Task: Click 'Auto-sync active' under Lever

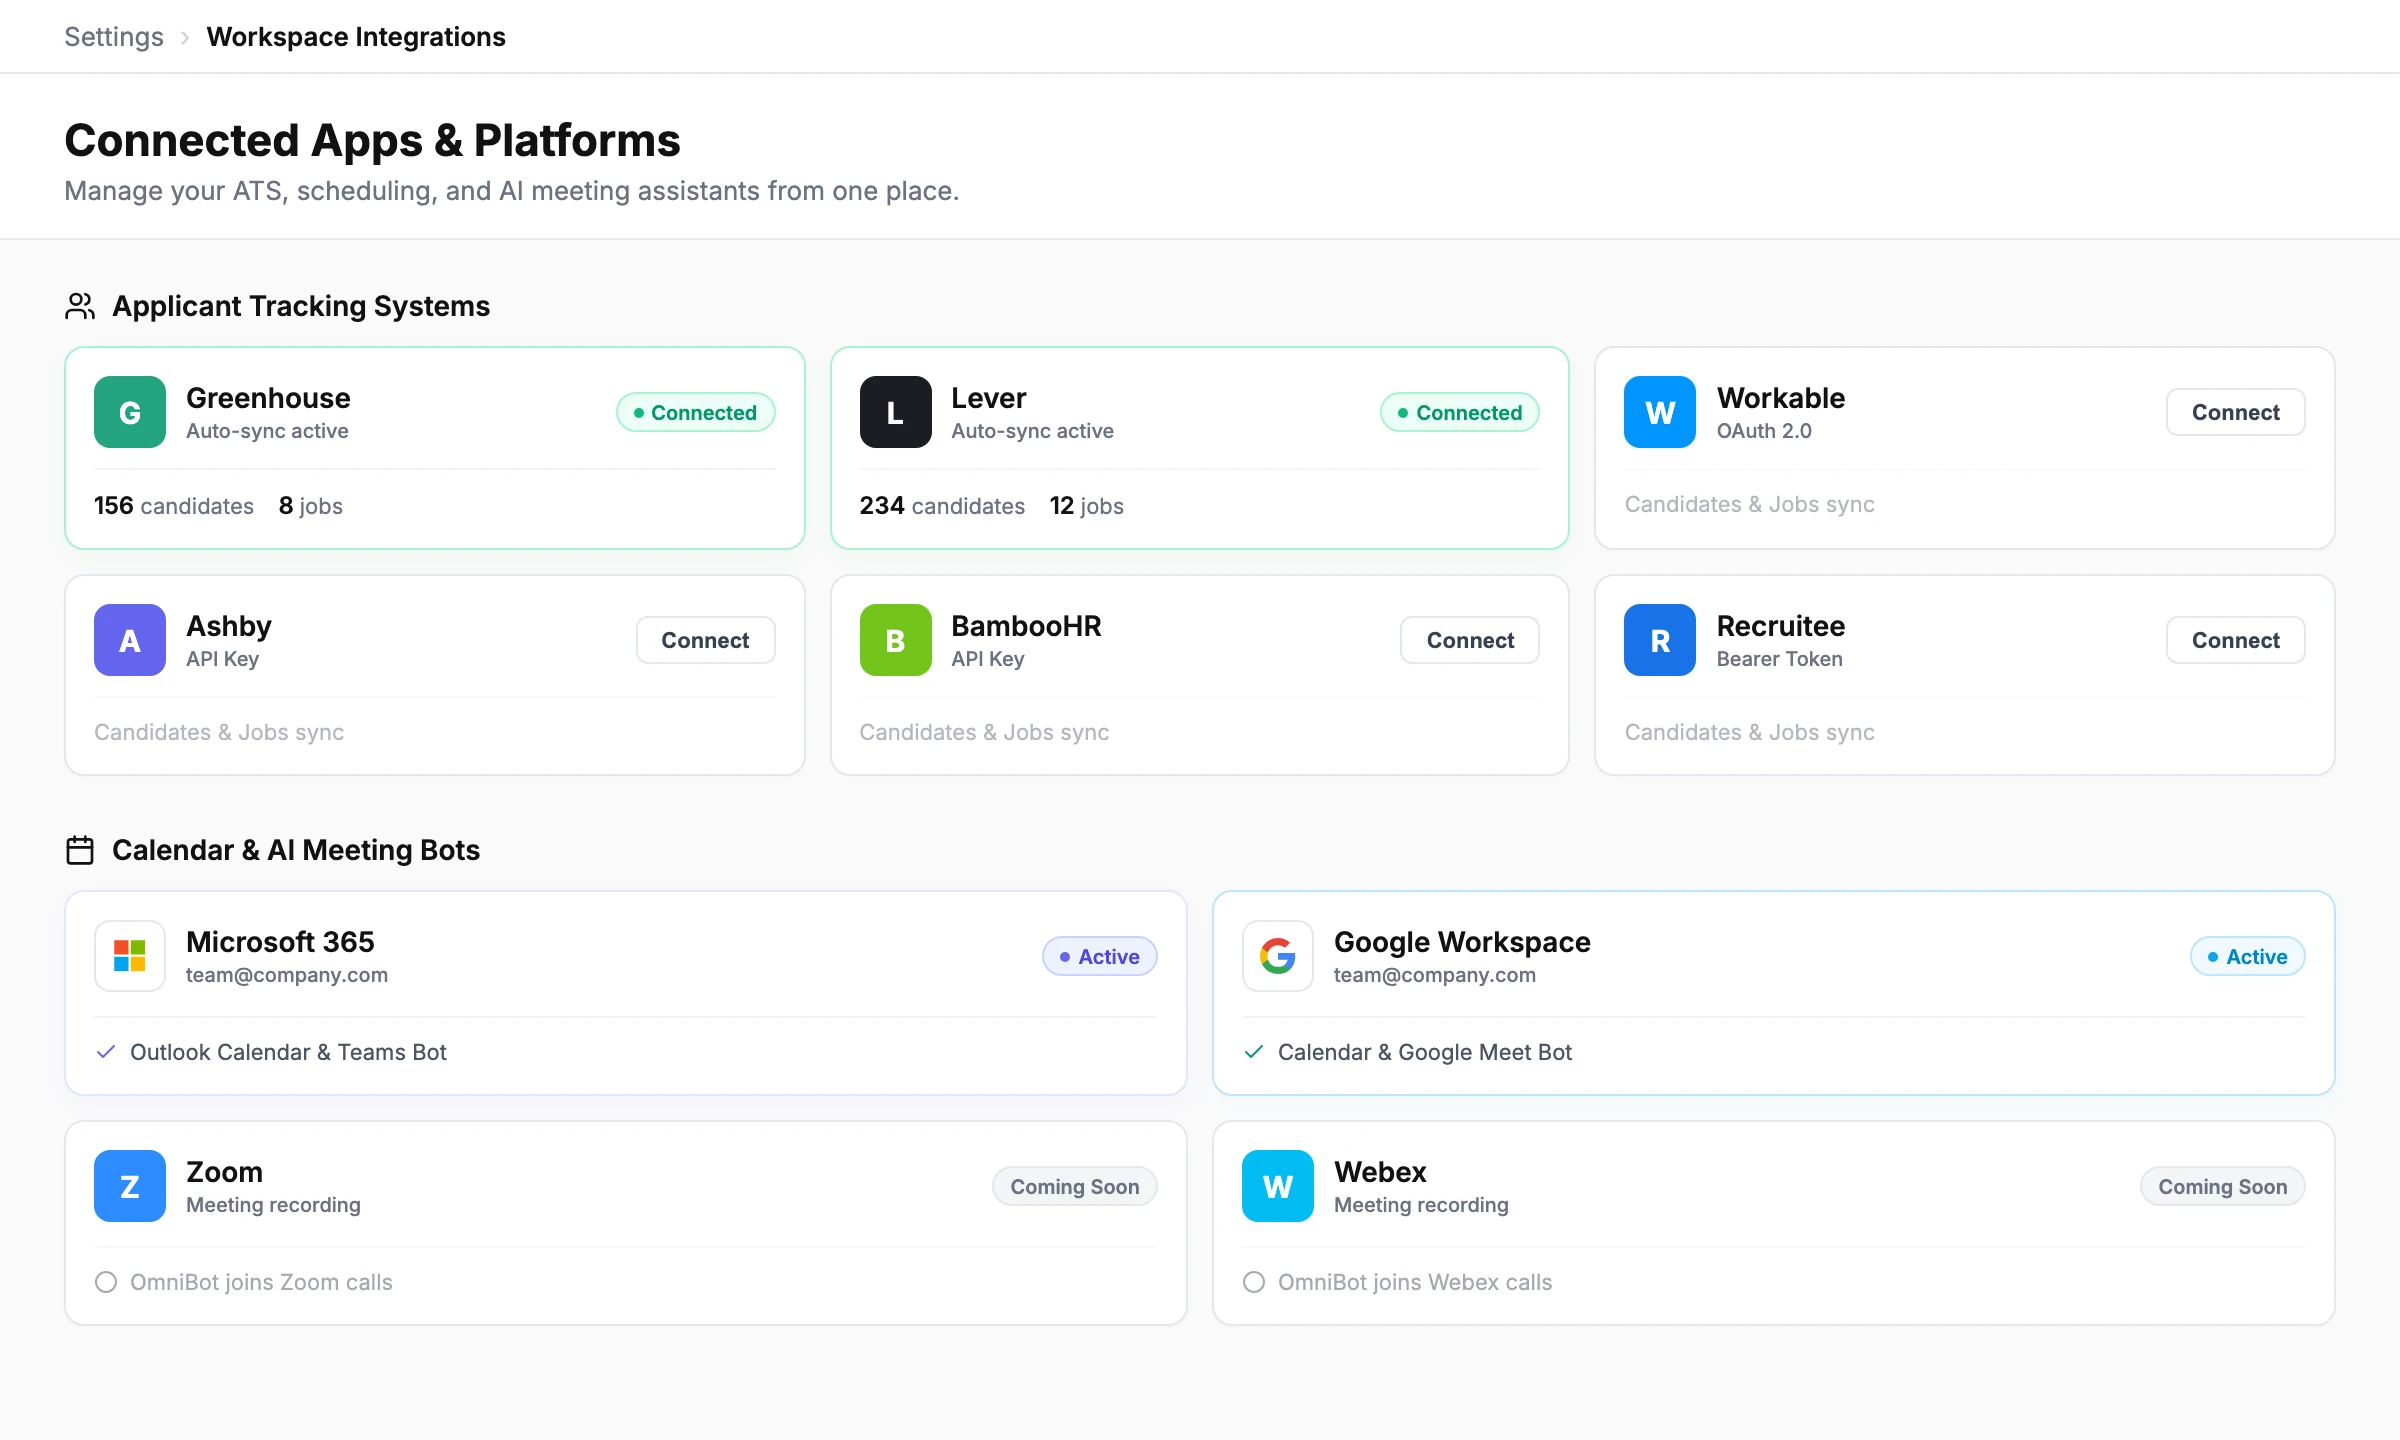Action: click(x=1032, y=431)
